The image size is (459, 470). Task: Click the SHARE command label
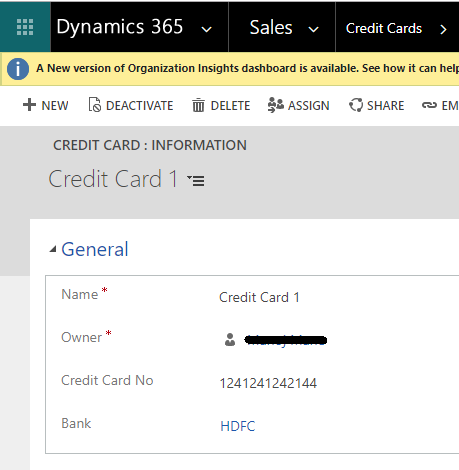click(x=386, y=106)
